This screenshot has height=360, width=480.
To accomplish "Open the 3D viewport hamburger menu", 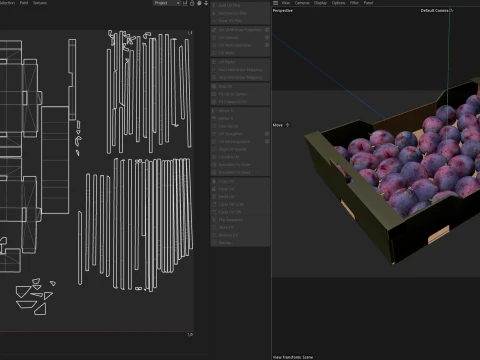I will [x=275, y=3].
